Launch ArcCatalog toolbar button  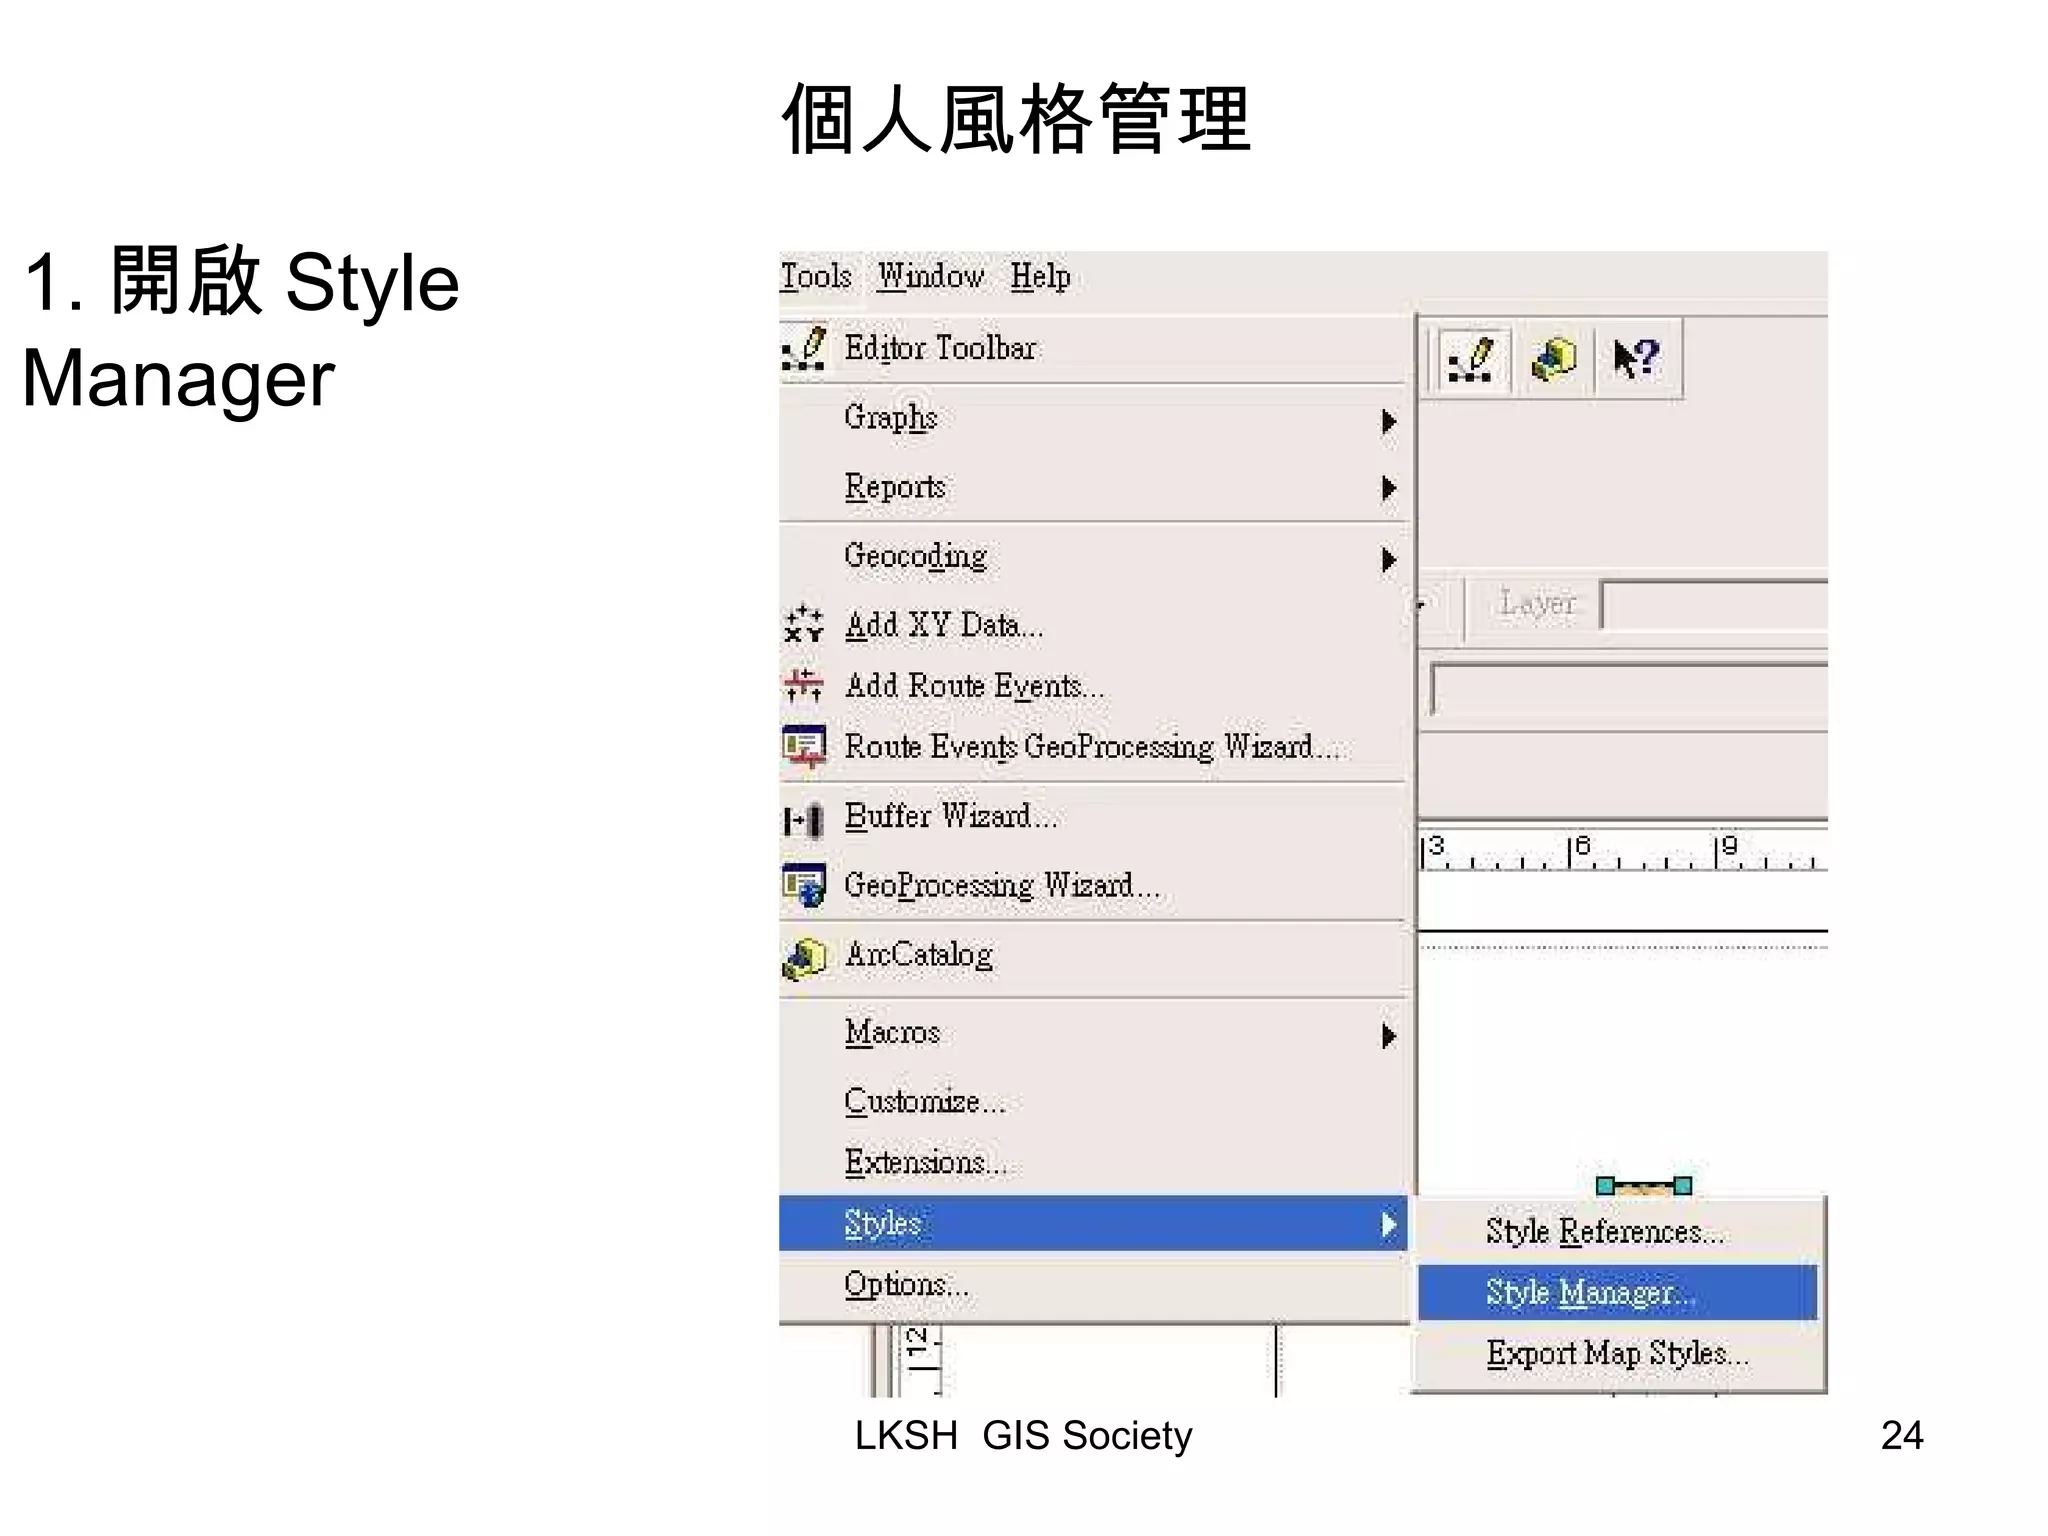pyautogui.click(x=1554, y=359)
